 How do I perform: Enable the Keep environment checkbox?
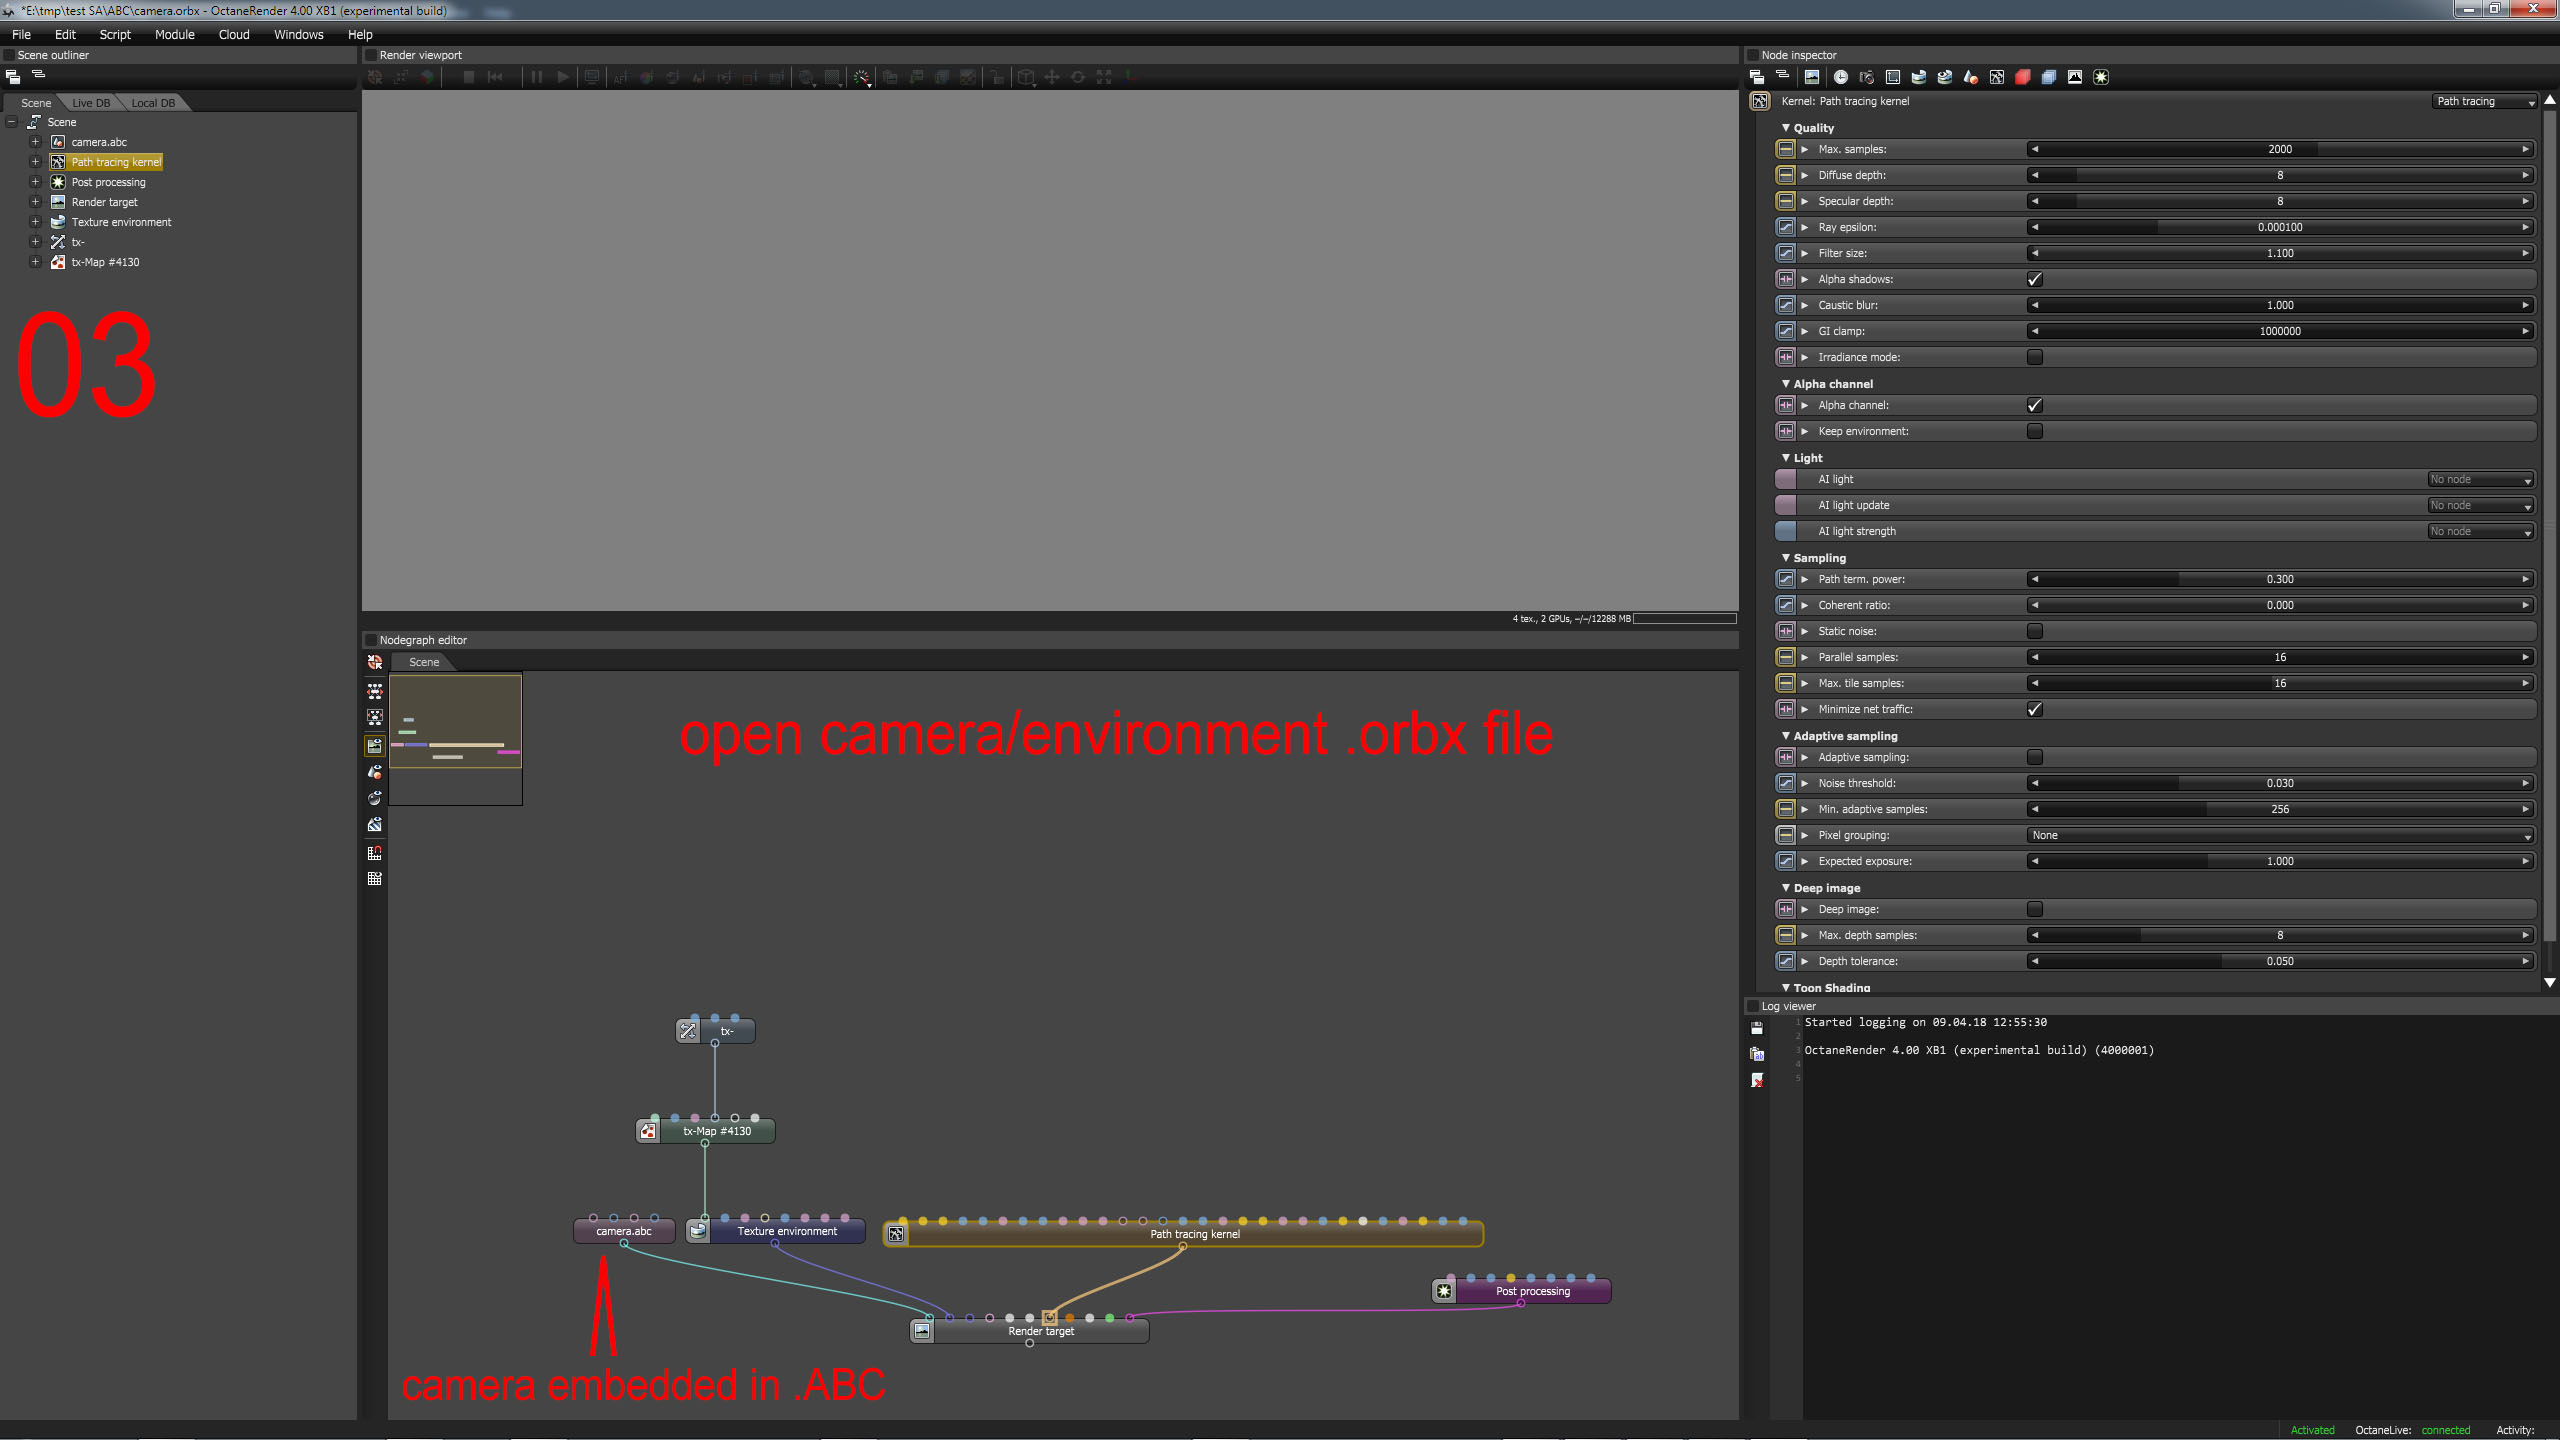pyautogui.click(x=2034, y=431)
